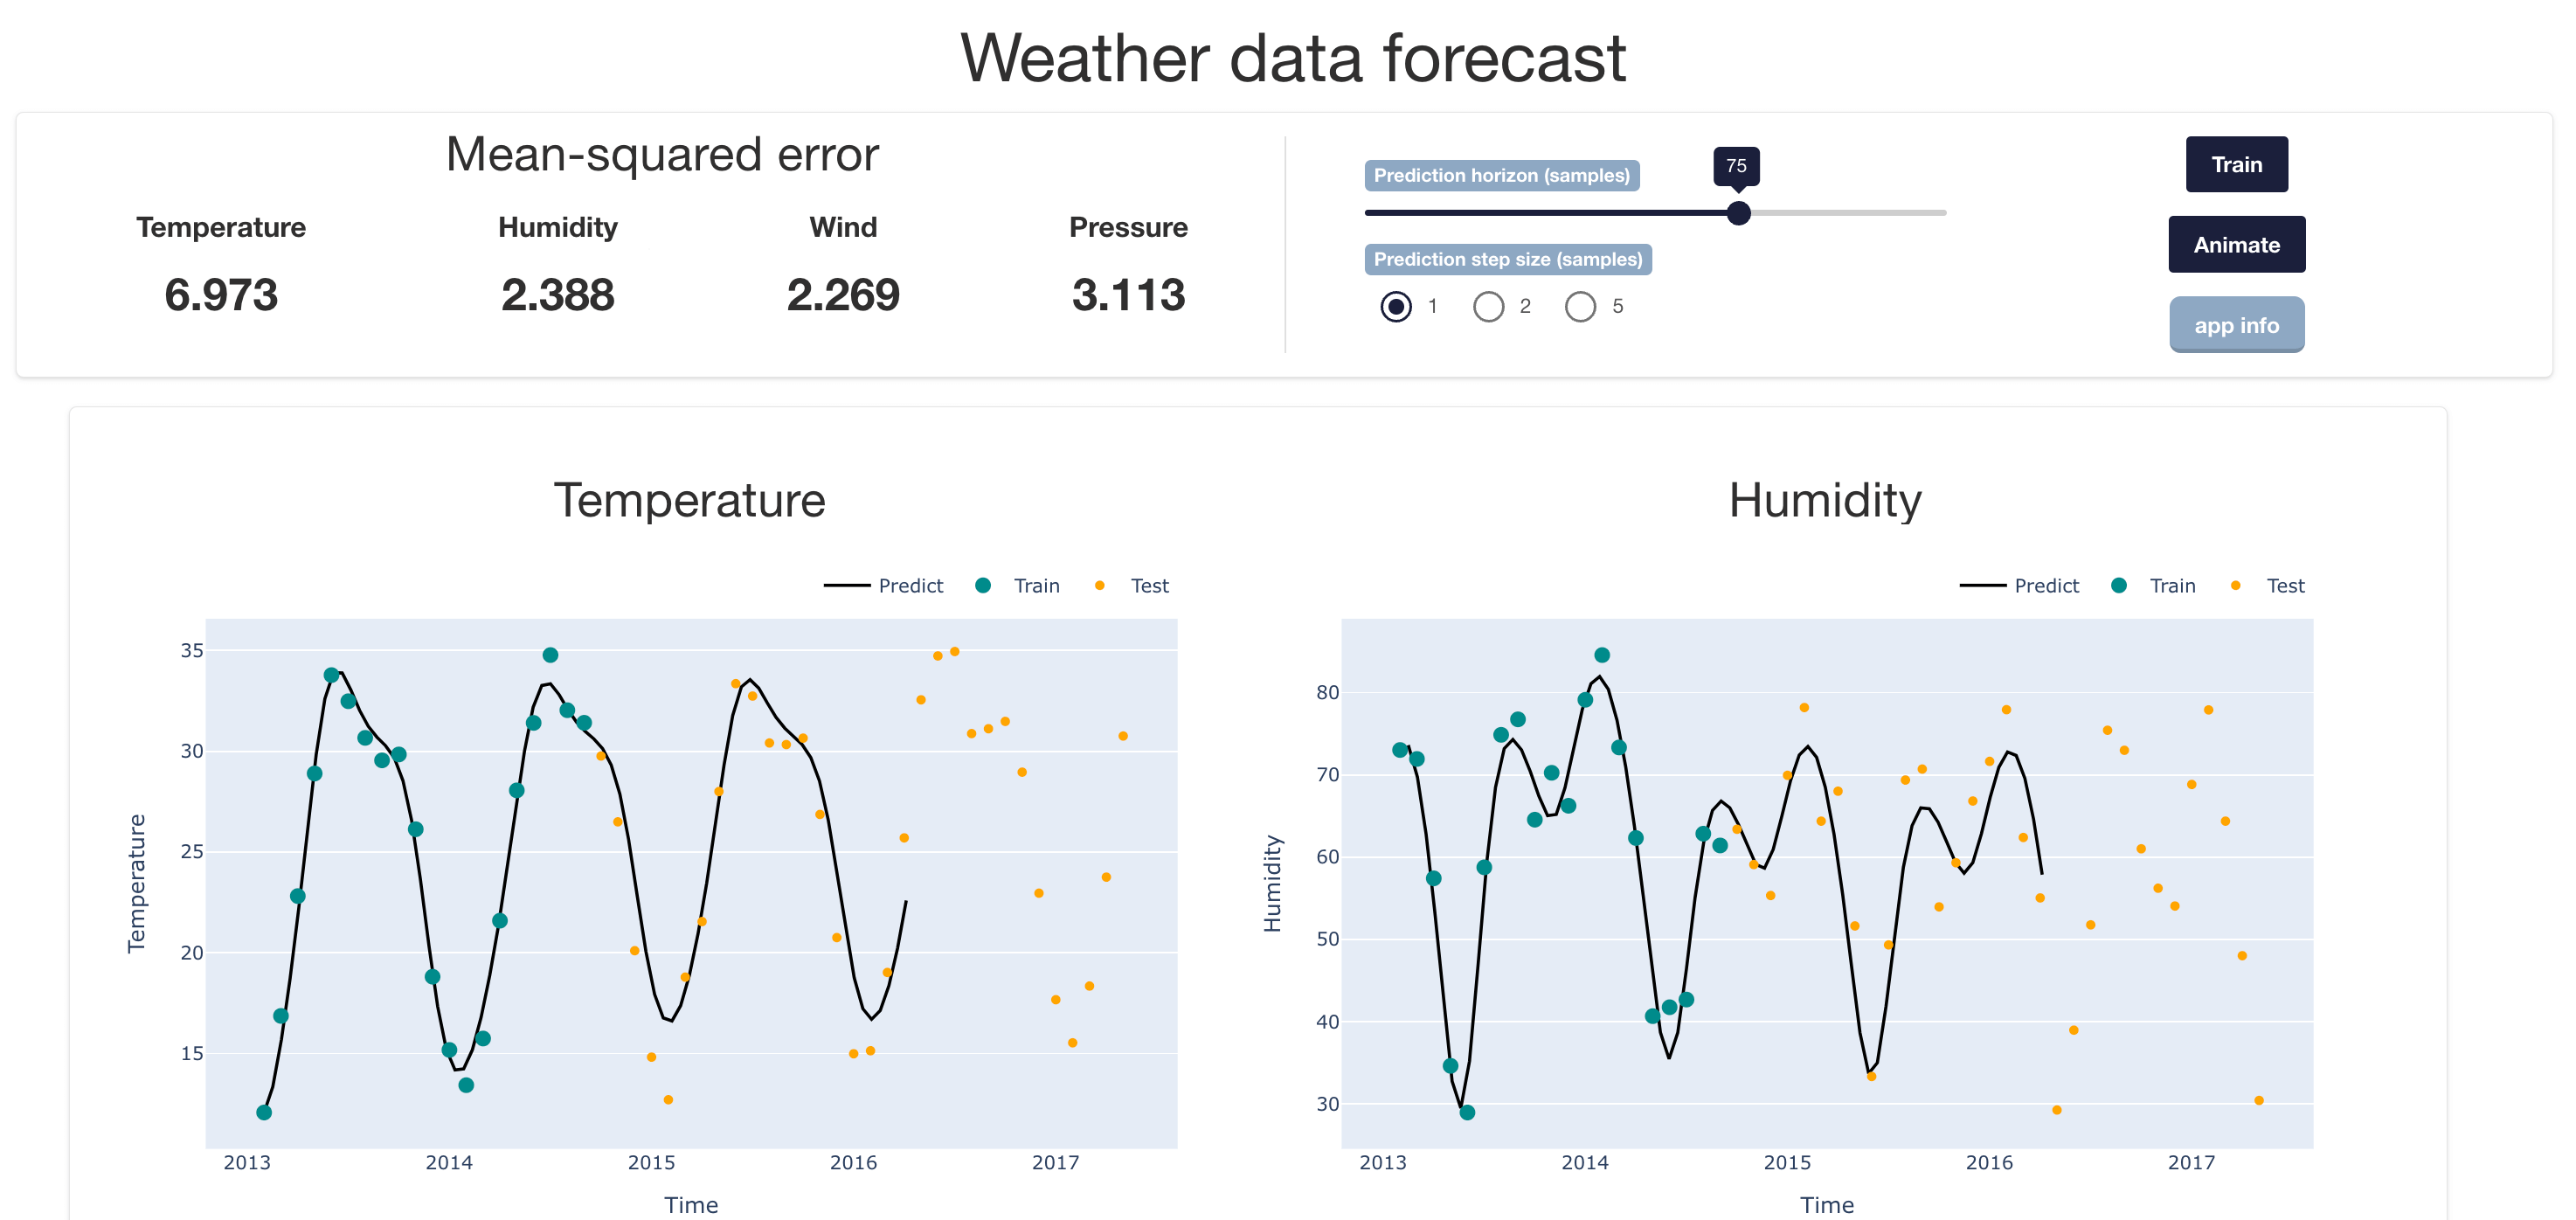
Task: Click the prediction horizon slider handle
Action: coord(1738,213)
